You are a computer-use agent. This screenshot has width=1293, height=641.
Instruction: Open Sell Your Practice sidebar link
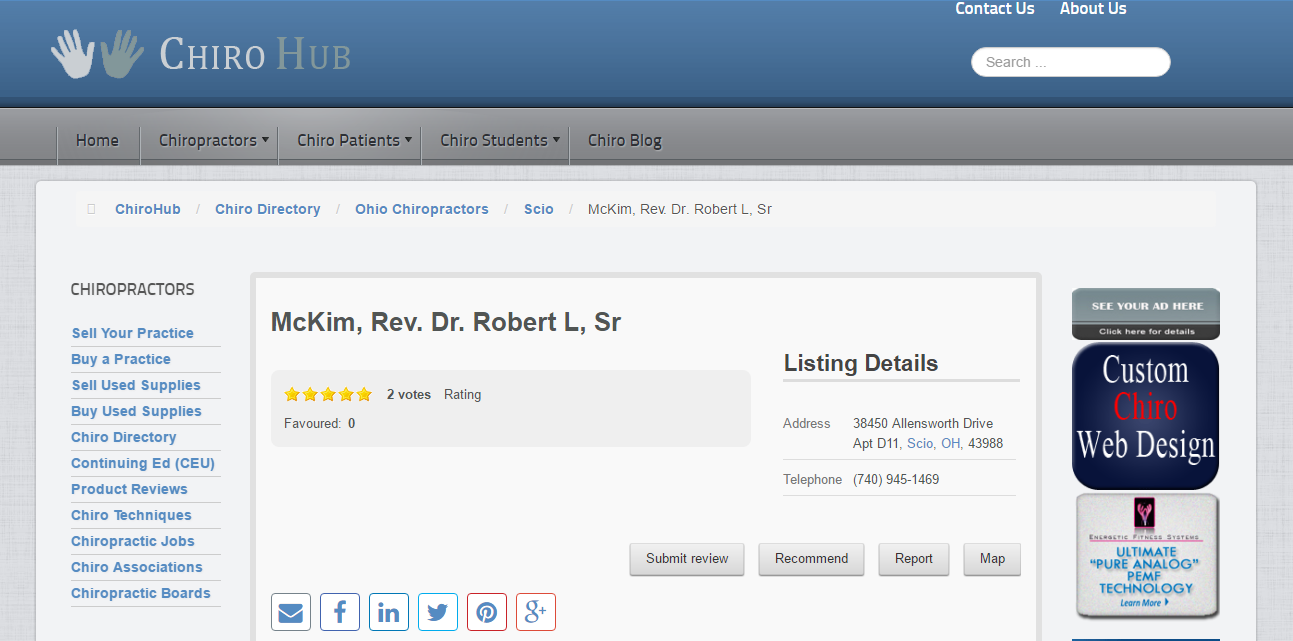pyautogui.click(x=133, y=333)
